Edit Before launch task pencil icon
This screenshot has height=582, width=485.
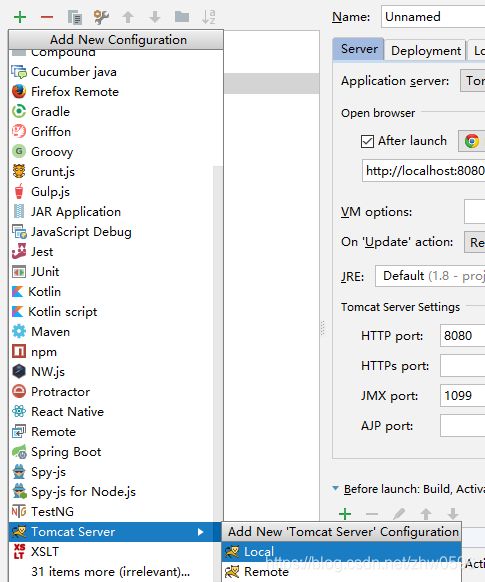(399, 514)
